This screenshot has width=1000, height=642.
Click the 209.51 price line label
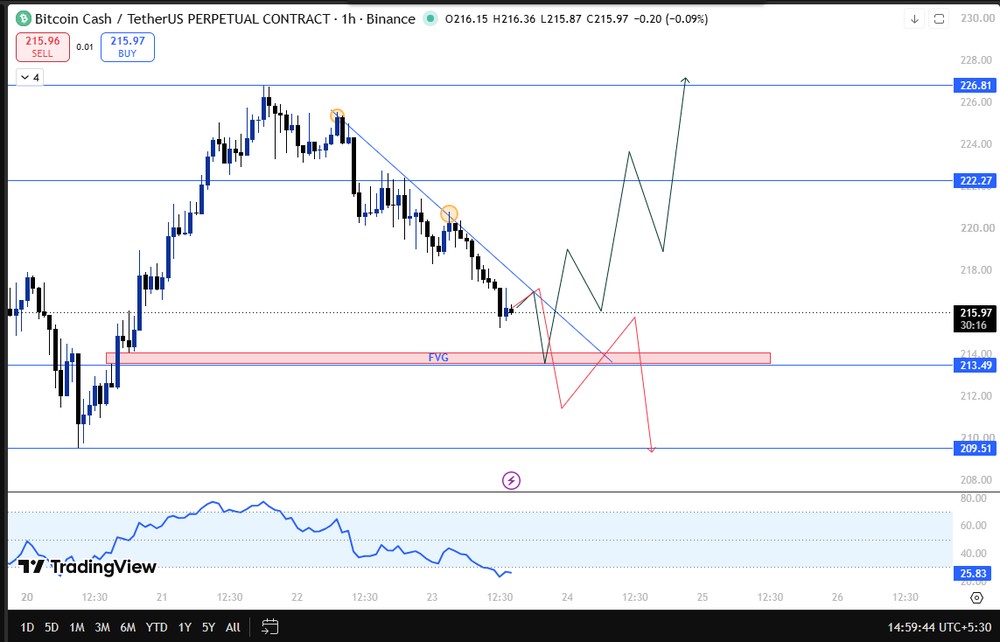click(x=975, y=448)
